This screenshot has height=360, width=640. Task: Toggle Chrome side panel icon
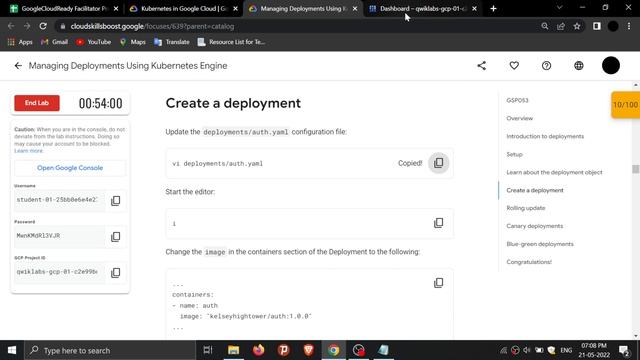pos(597,26)
